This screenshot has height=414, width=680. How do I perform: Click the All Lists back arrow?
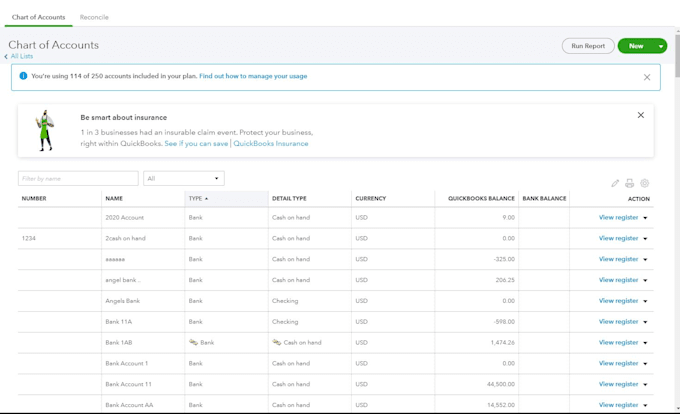coord(6,56)
